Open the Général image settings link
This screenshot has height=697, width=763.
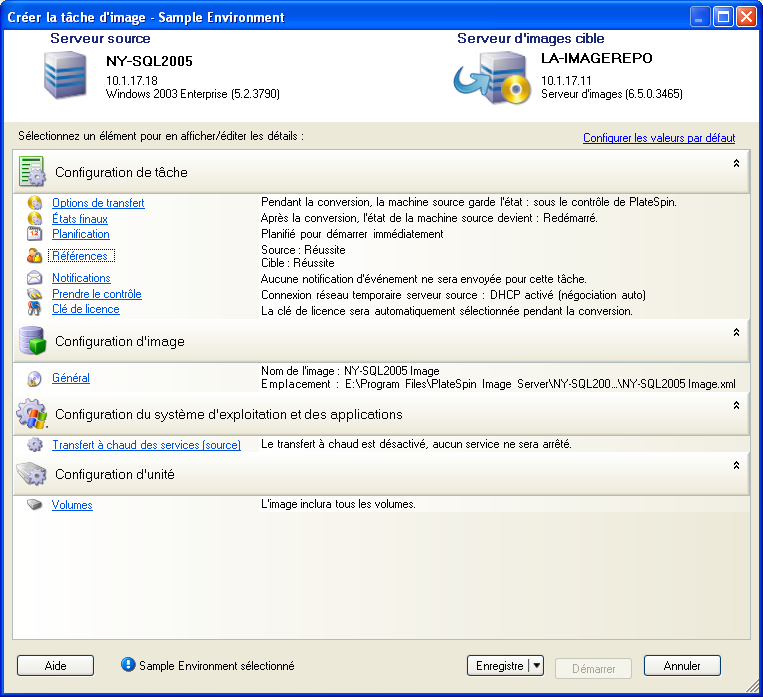click(x=71, y=378)
